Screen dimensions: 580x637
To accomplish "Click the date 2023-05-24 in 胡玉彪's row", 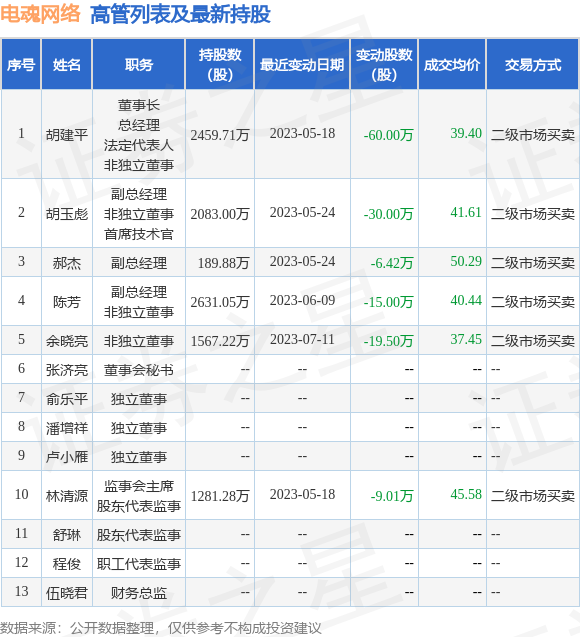I will (302, 212).
